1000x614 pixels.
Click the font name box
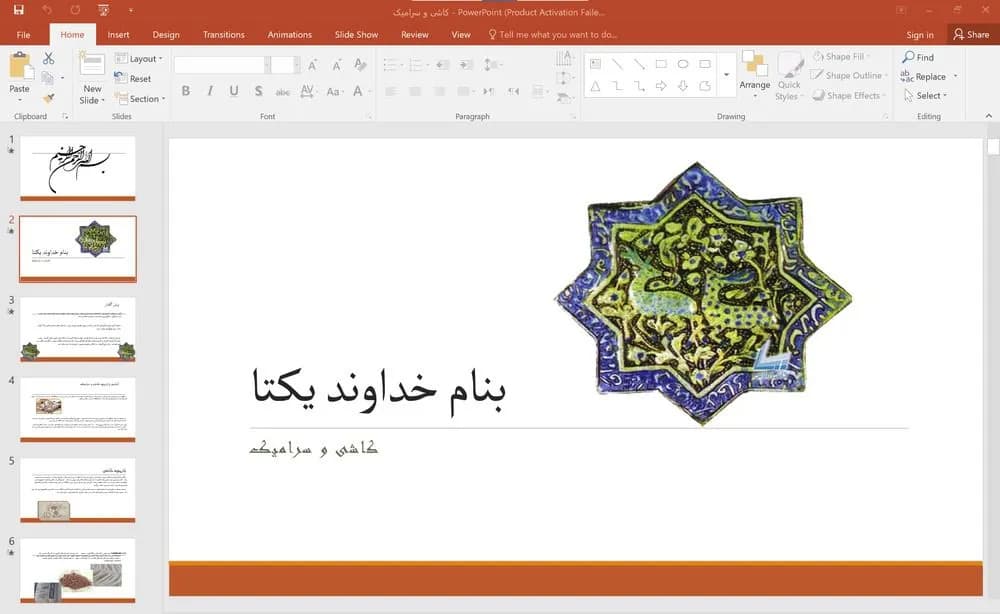[221, 64]
